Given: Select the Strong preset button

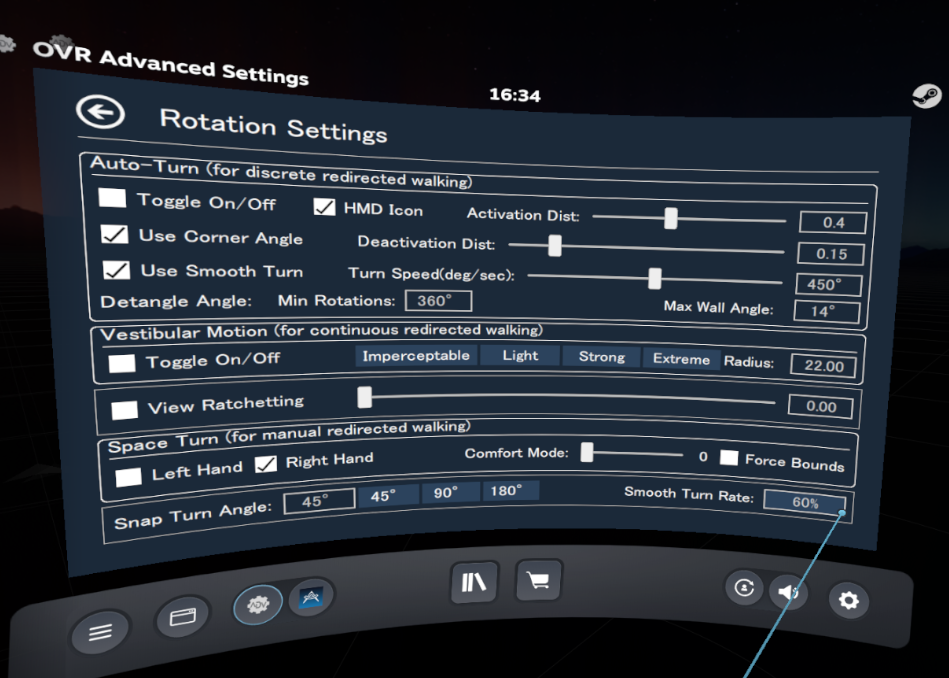Looking at the screenshot, I should pyautogui.click(x=602, y=357).
